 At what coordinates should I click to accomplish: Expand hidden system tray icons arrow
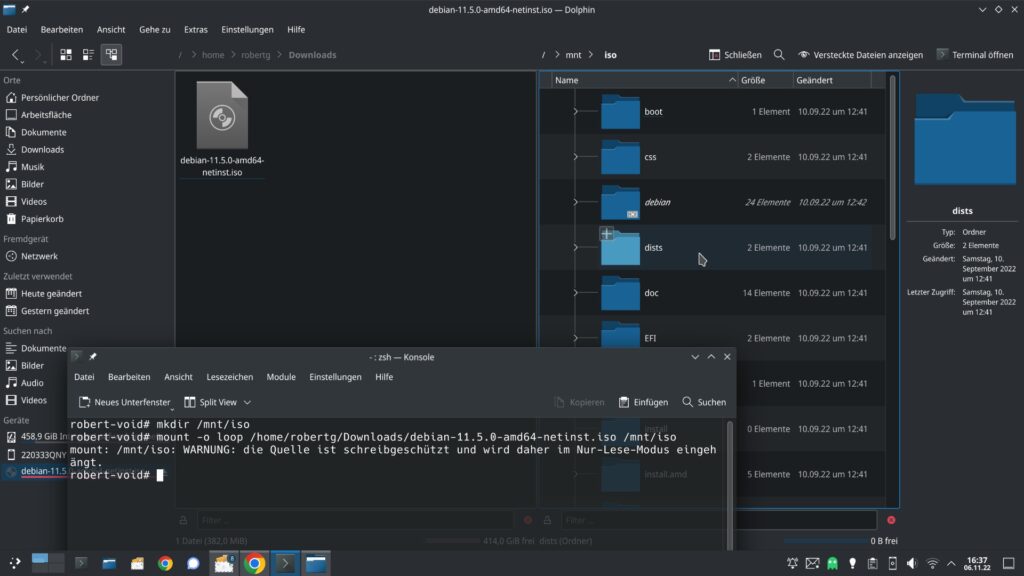coord(951,564)
